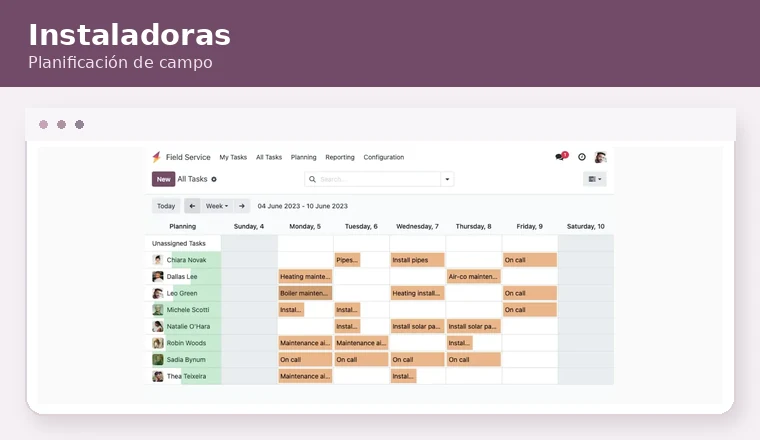
Task: Open the chat messages icon with badge
Action: coord(561,157)
